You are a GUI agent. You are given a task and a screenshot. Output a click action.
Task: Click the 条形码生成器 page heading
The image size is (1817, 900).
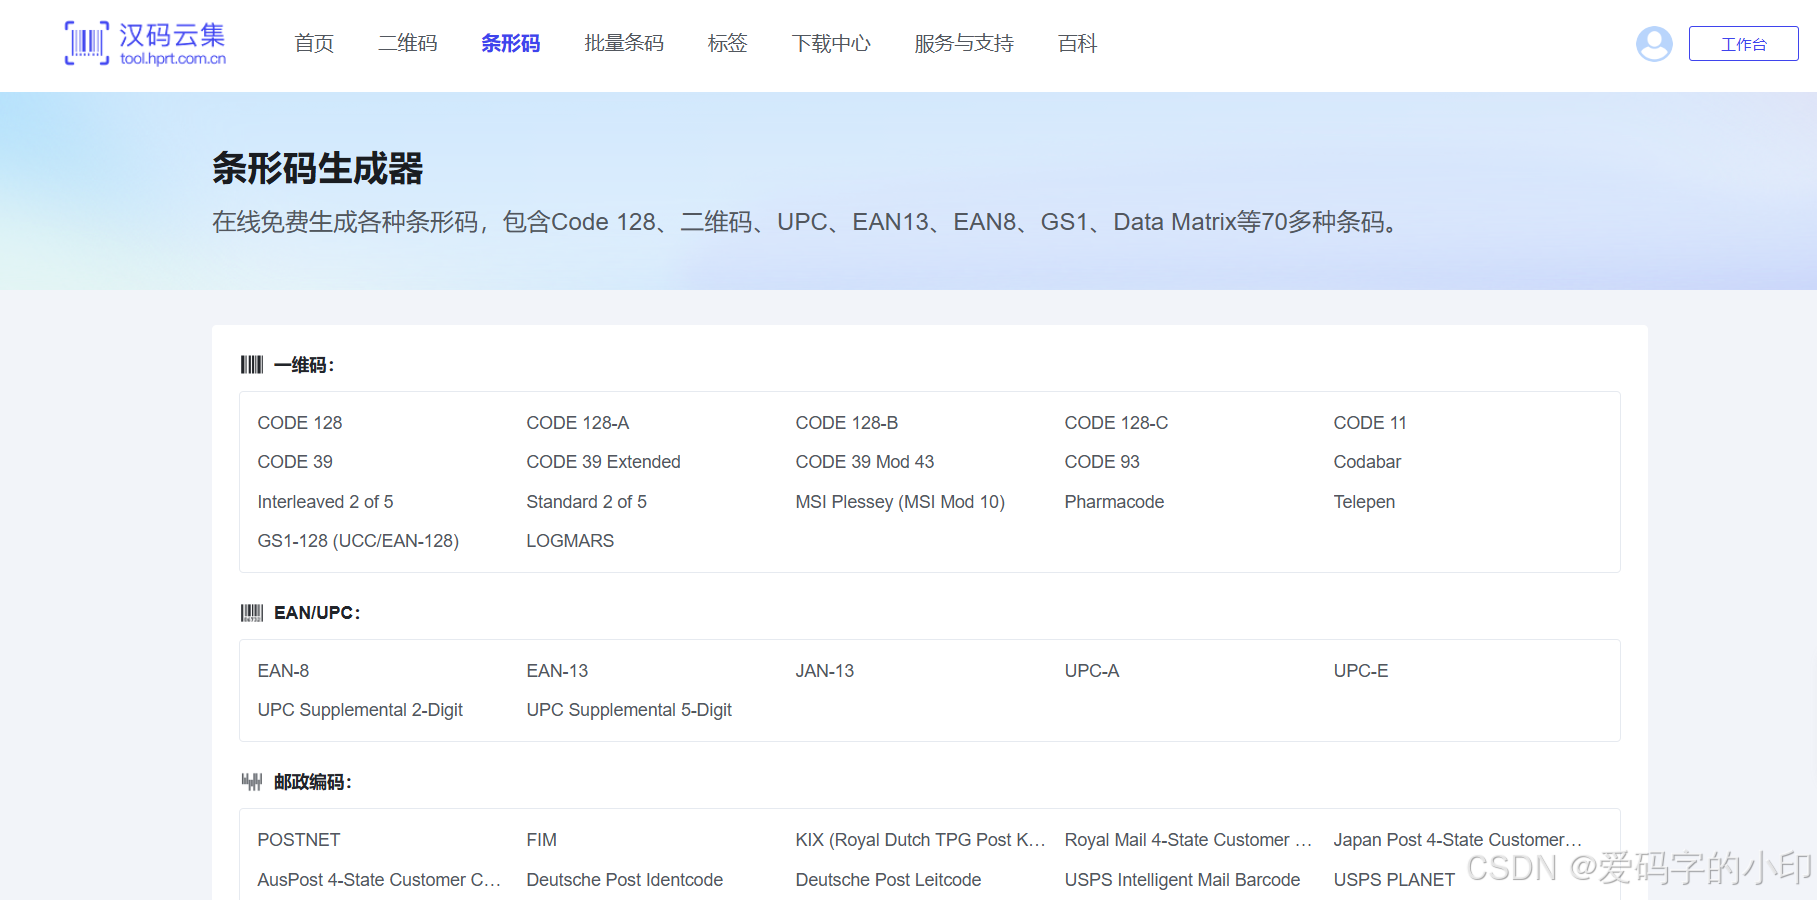click(318, 168)
